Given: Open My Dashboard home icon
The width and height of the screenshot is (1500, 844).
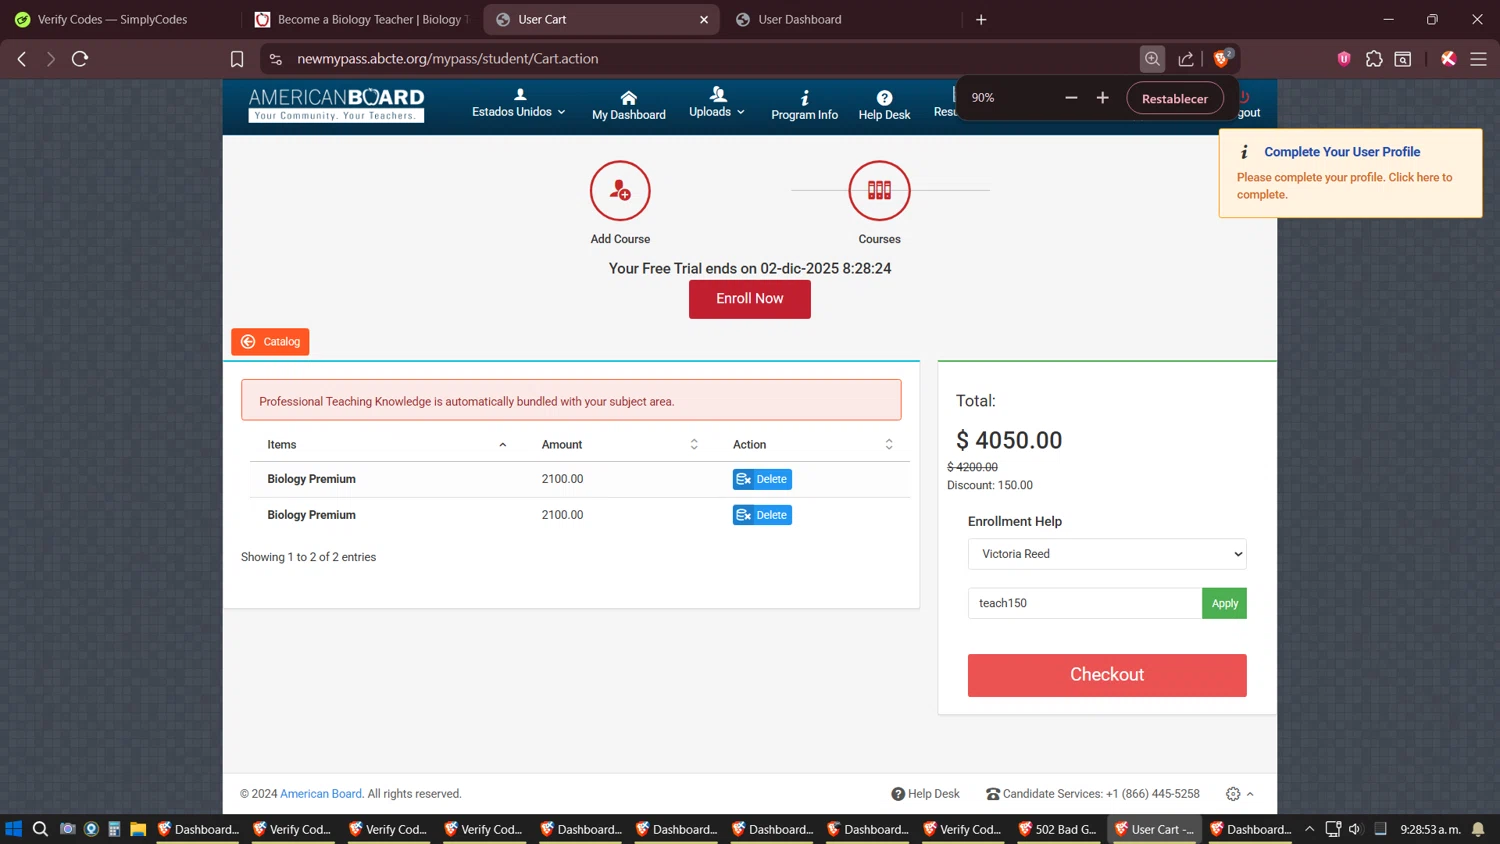Looking at the screenshot, I should [x=628, y=98].
